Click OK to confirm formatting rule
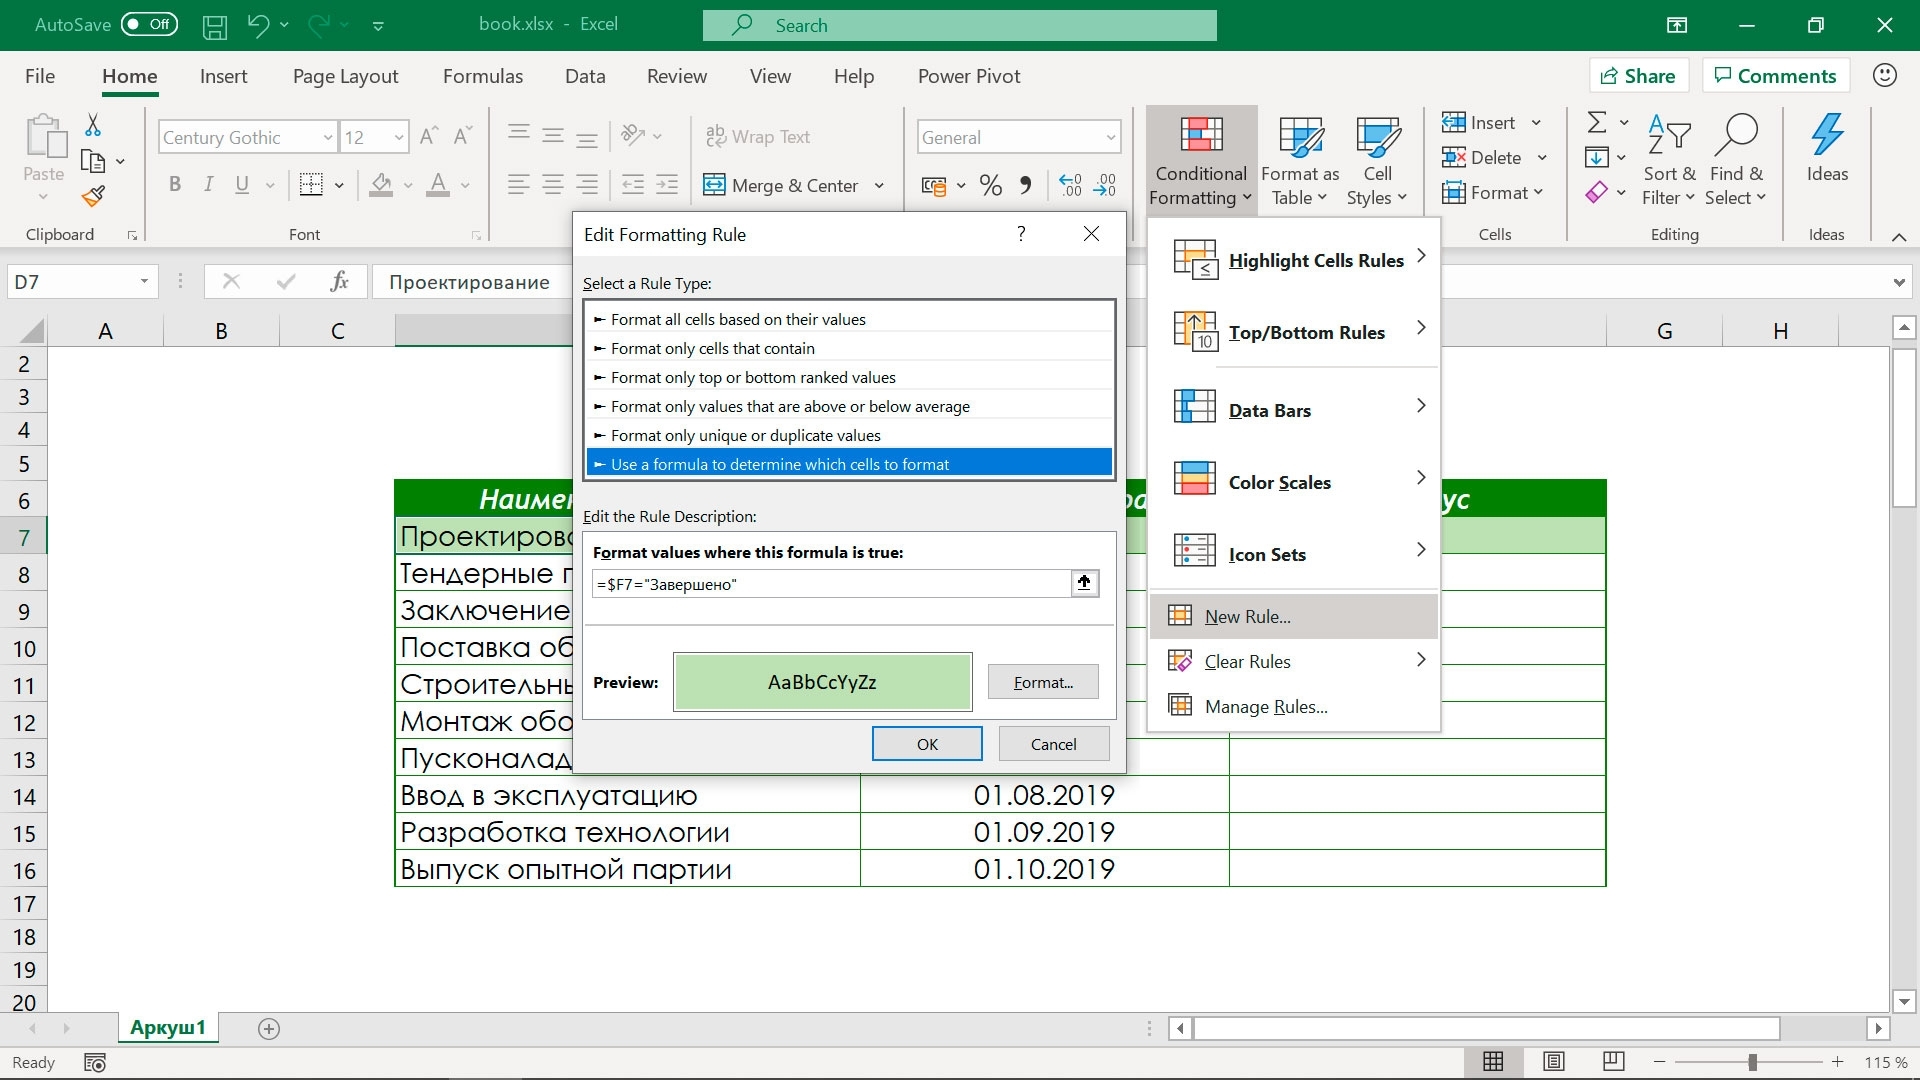1920x1080 pixels. point(927,742)
